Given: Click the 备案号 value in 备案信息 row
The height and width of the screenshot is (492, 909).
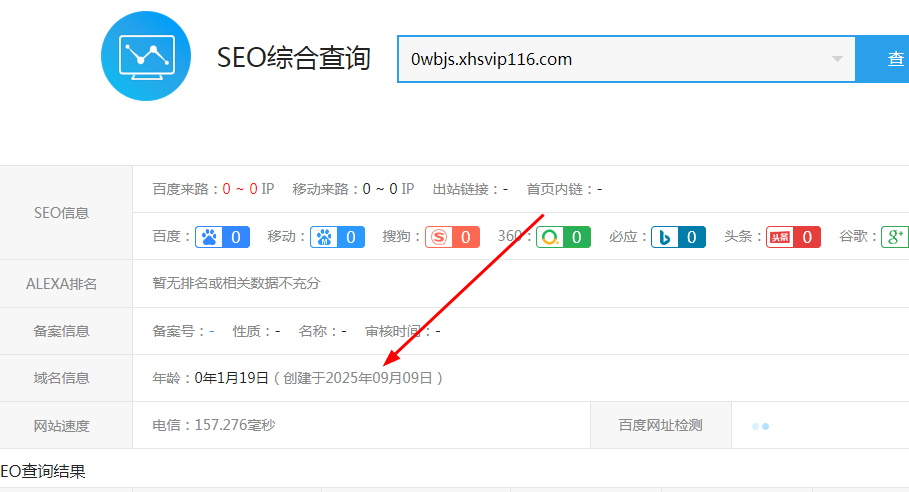Looking at the screenshot, I should (x=211, y=331).
